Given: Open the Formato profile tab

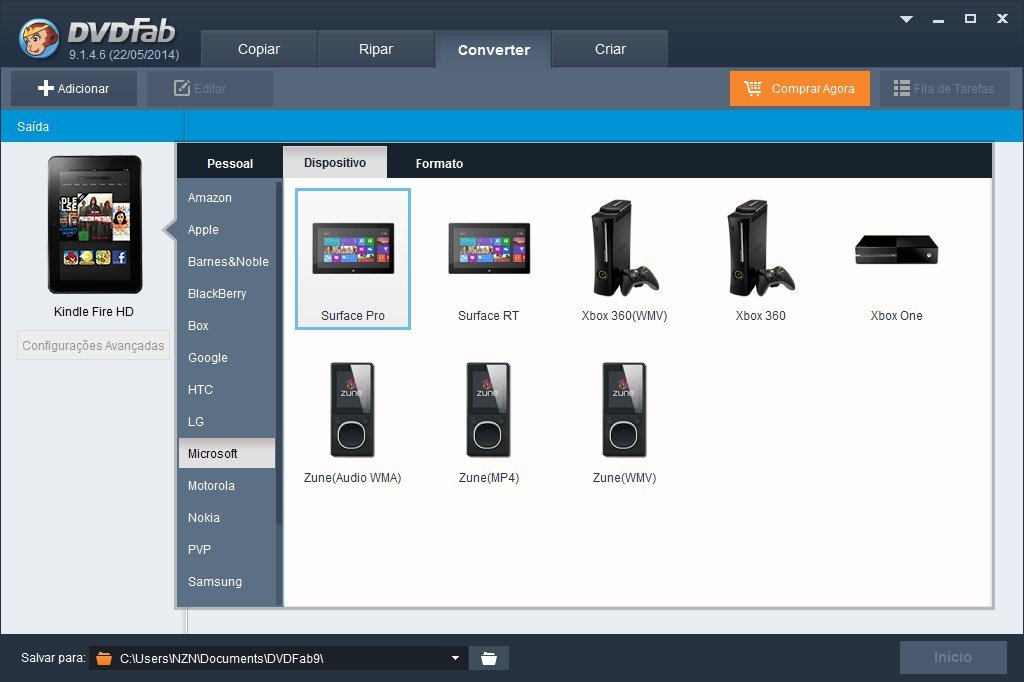Looking at the screenshot, I should [440, 163].
